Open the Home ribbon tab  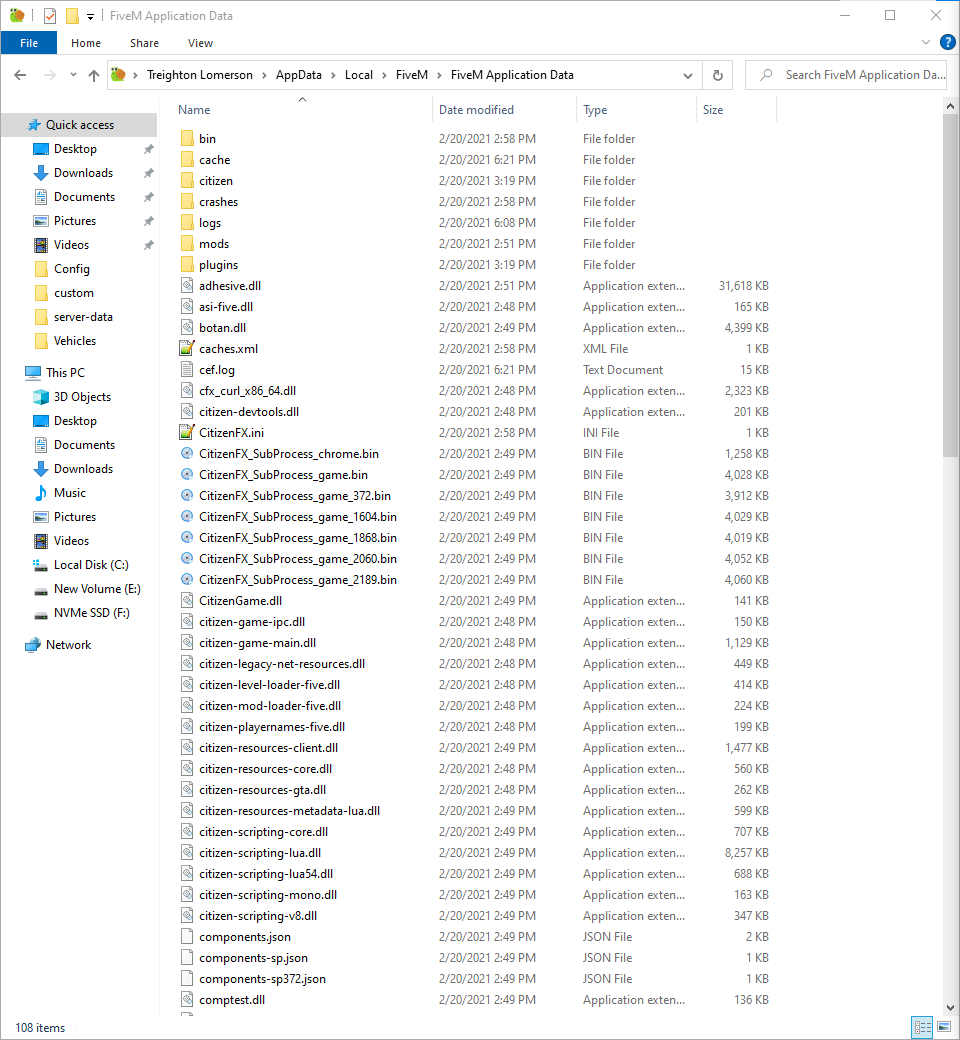[x=86, y=43]
